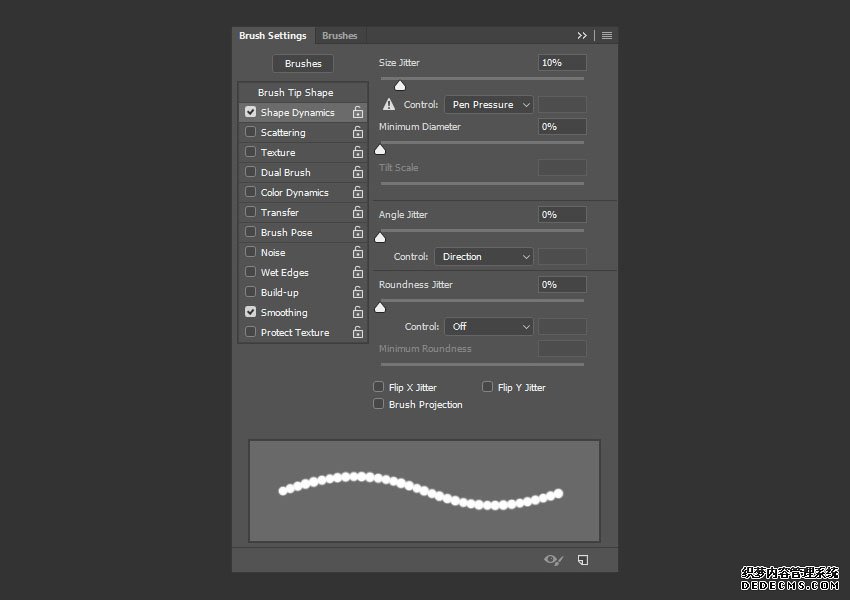The height and width of the screenshot is (600, 850).
Task: Open Roundness Jitter control dropdown Off
Action: pos(489,326)
